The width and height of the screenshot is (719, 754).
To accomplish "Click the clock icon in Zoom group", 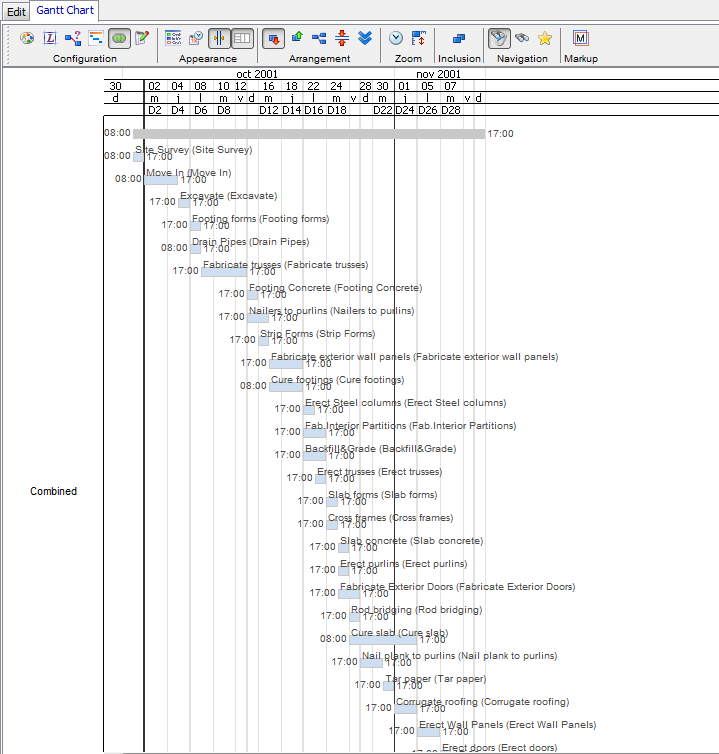I will (396, 38).
